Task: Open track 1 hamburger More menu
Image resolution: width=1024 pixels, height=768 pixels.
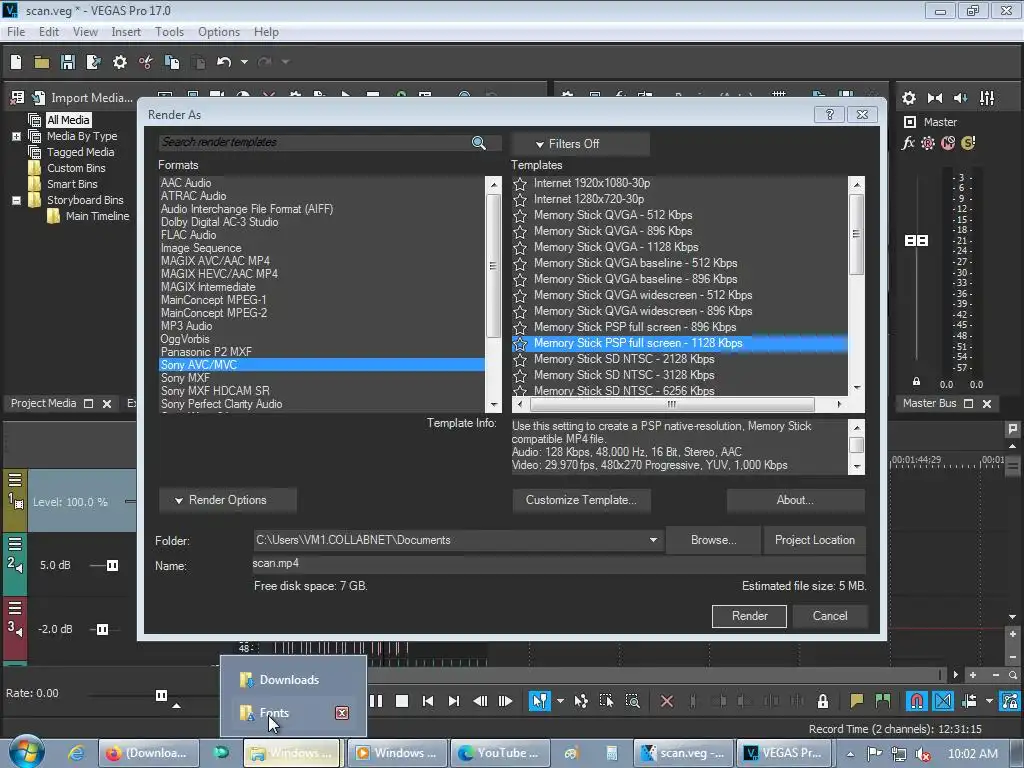Action: (15, 480)
